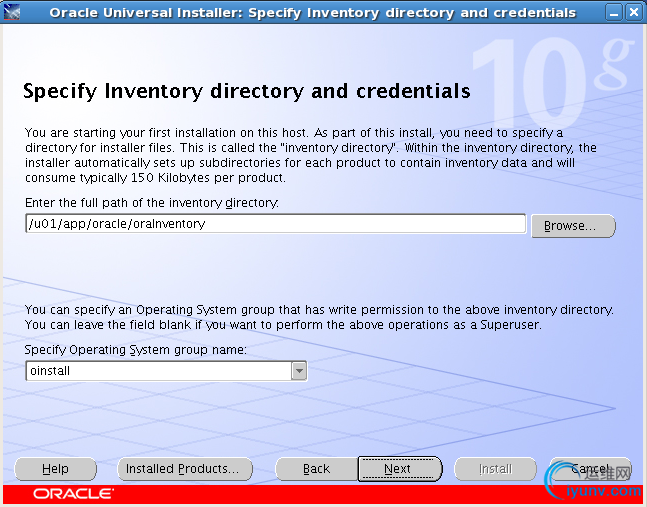This screenshot has width=647, height=507.
Task: Open the Browse dialog for inventory directory
Action: 573,226
